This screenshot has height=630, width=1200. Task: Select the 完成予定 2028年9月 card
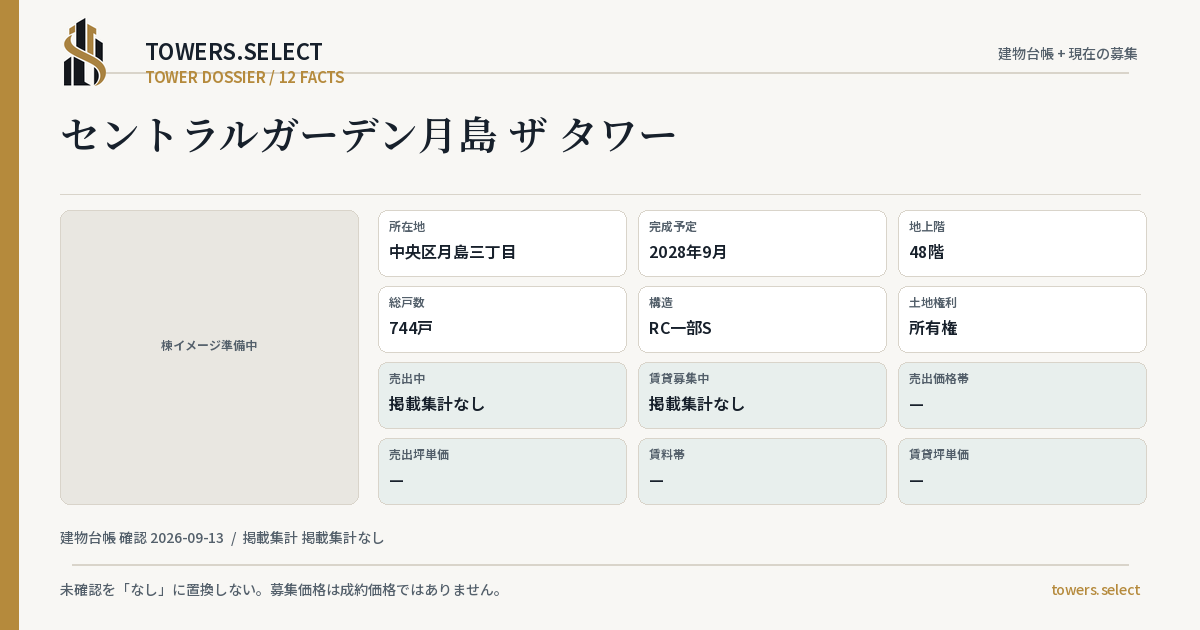coord(762,243)
